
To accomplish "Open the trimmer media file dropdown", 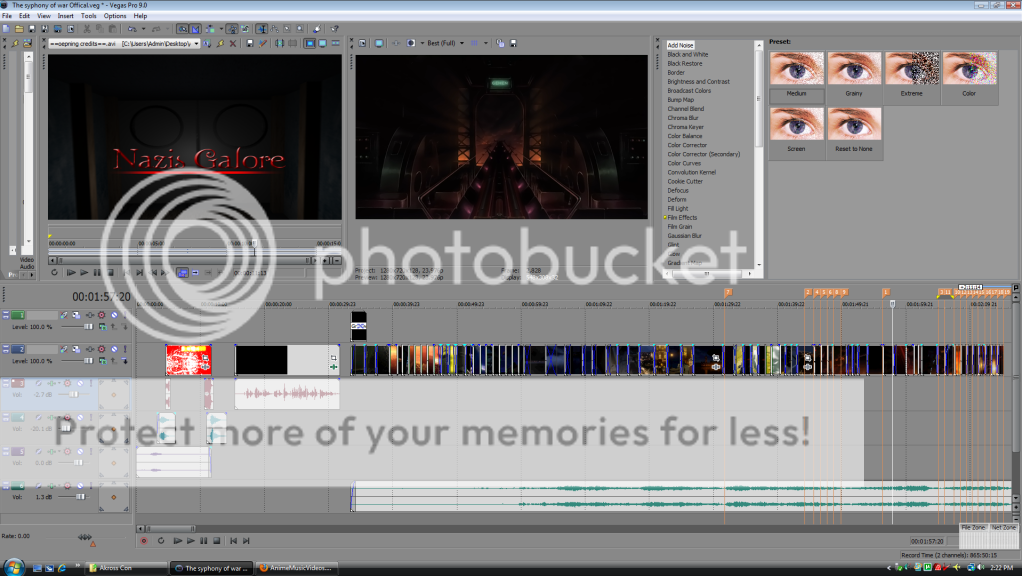I will click(x=196, y=44).
